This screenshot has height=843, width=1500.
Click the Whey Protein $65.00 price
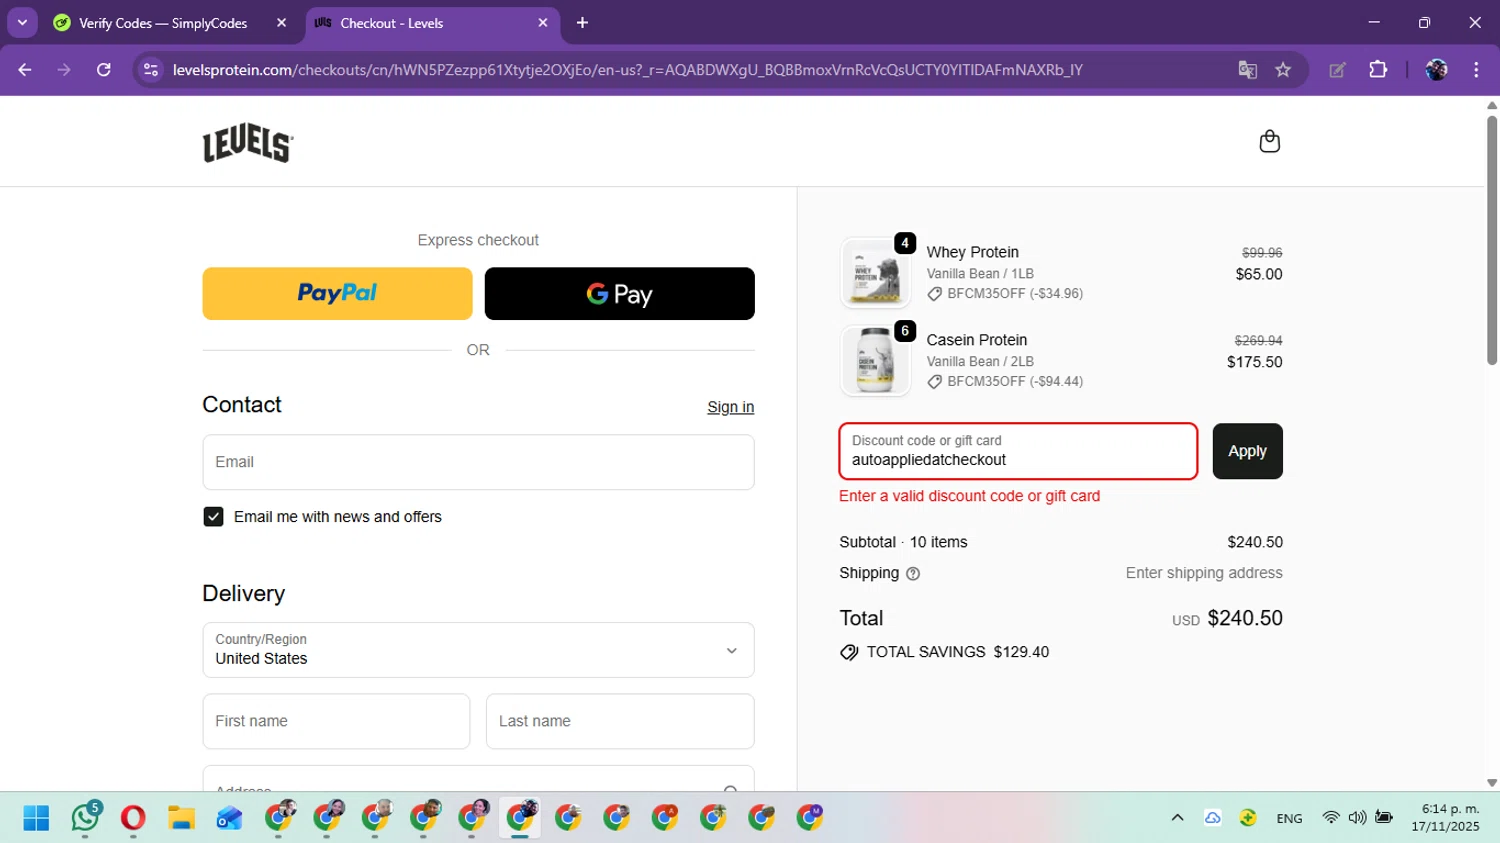coord(1259,274)
